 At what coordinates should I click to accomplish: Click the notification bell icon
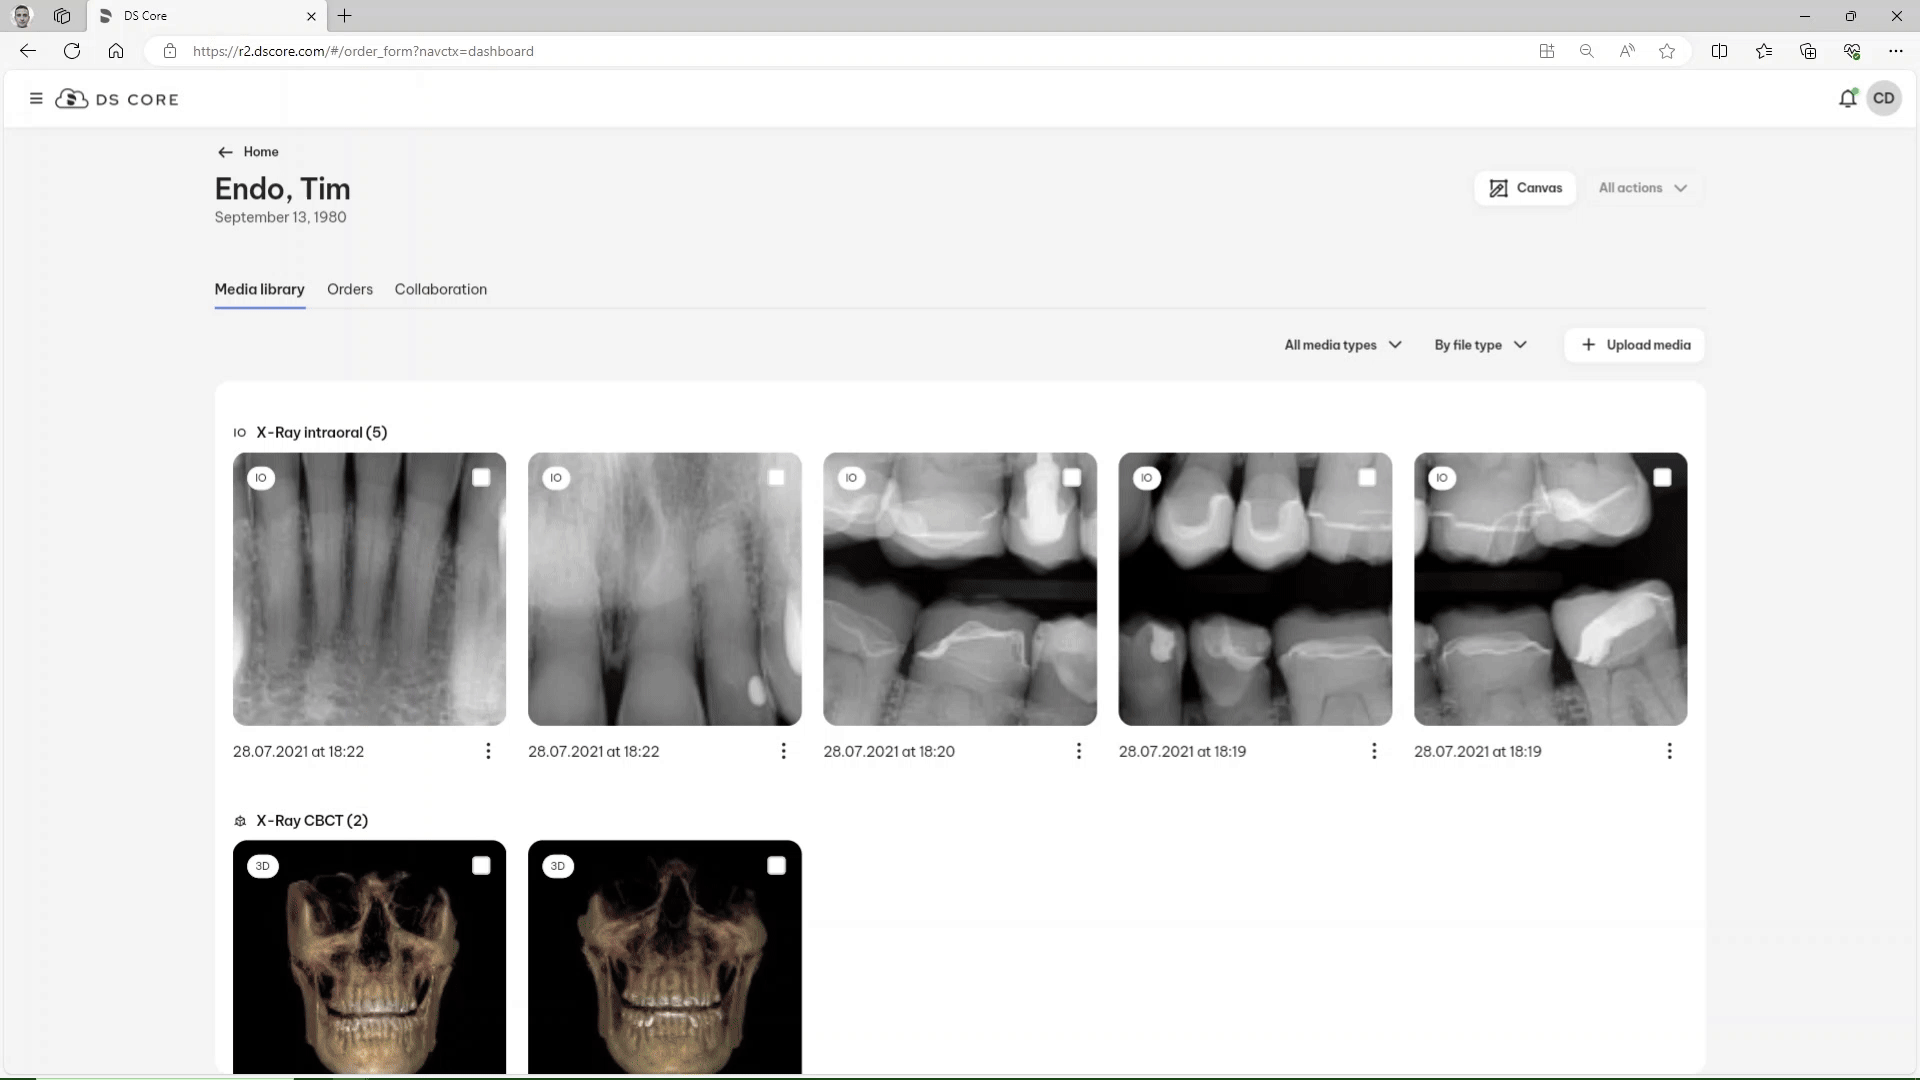click(x=1847, y=98)
